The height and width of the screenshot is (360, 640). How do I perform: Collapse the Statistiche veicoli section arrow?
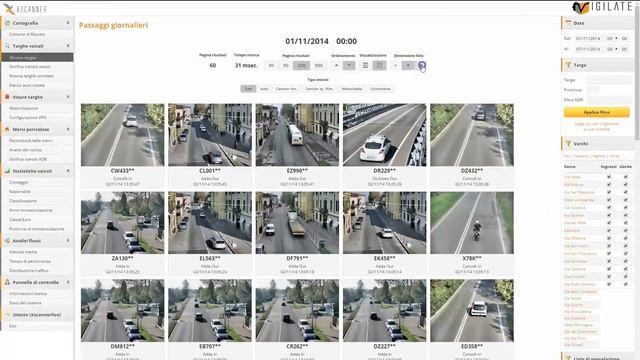click(68, 171)
